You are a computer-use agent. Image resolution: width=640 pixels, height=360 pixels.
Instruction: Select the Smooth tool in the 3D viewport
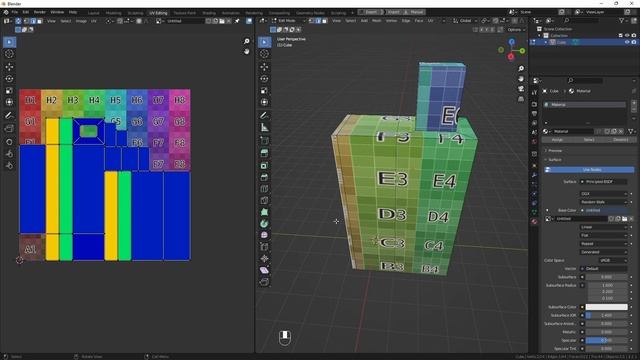[264, 235]
